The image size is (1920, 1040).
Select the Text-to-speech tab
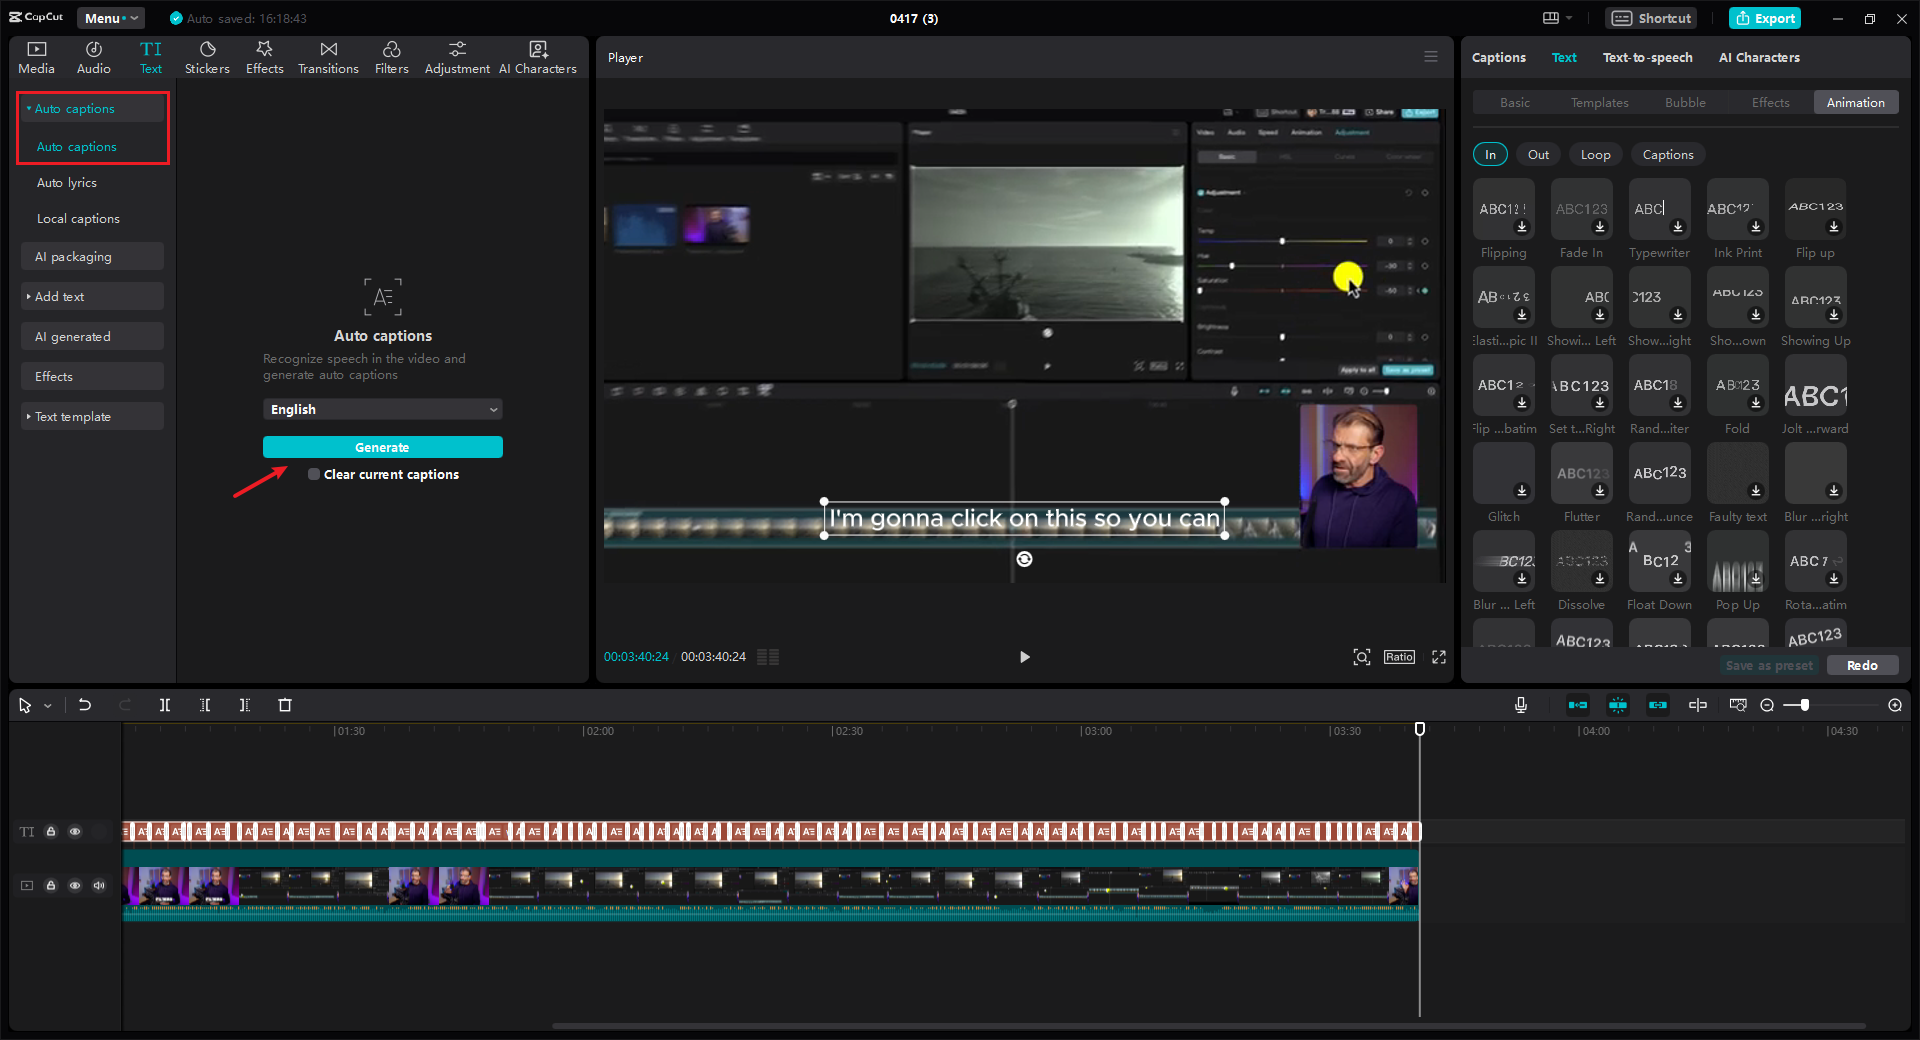(1647, 58)
